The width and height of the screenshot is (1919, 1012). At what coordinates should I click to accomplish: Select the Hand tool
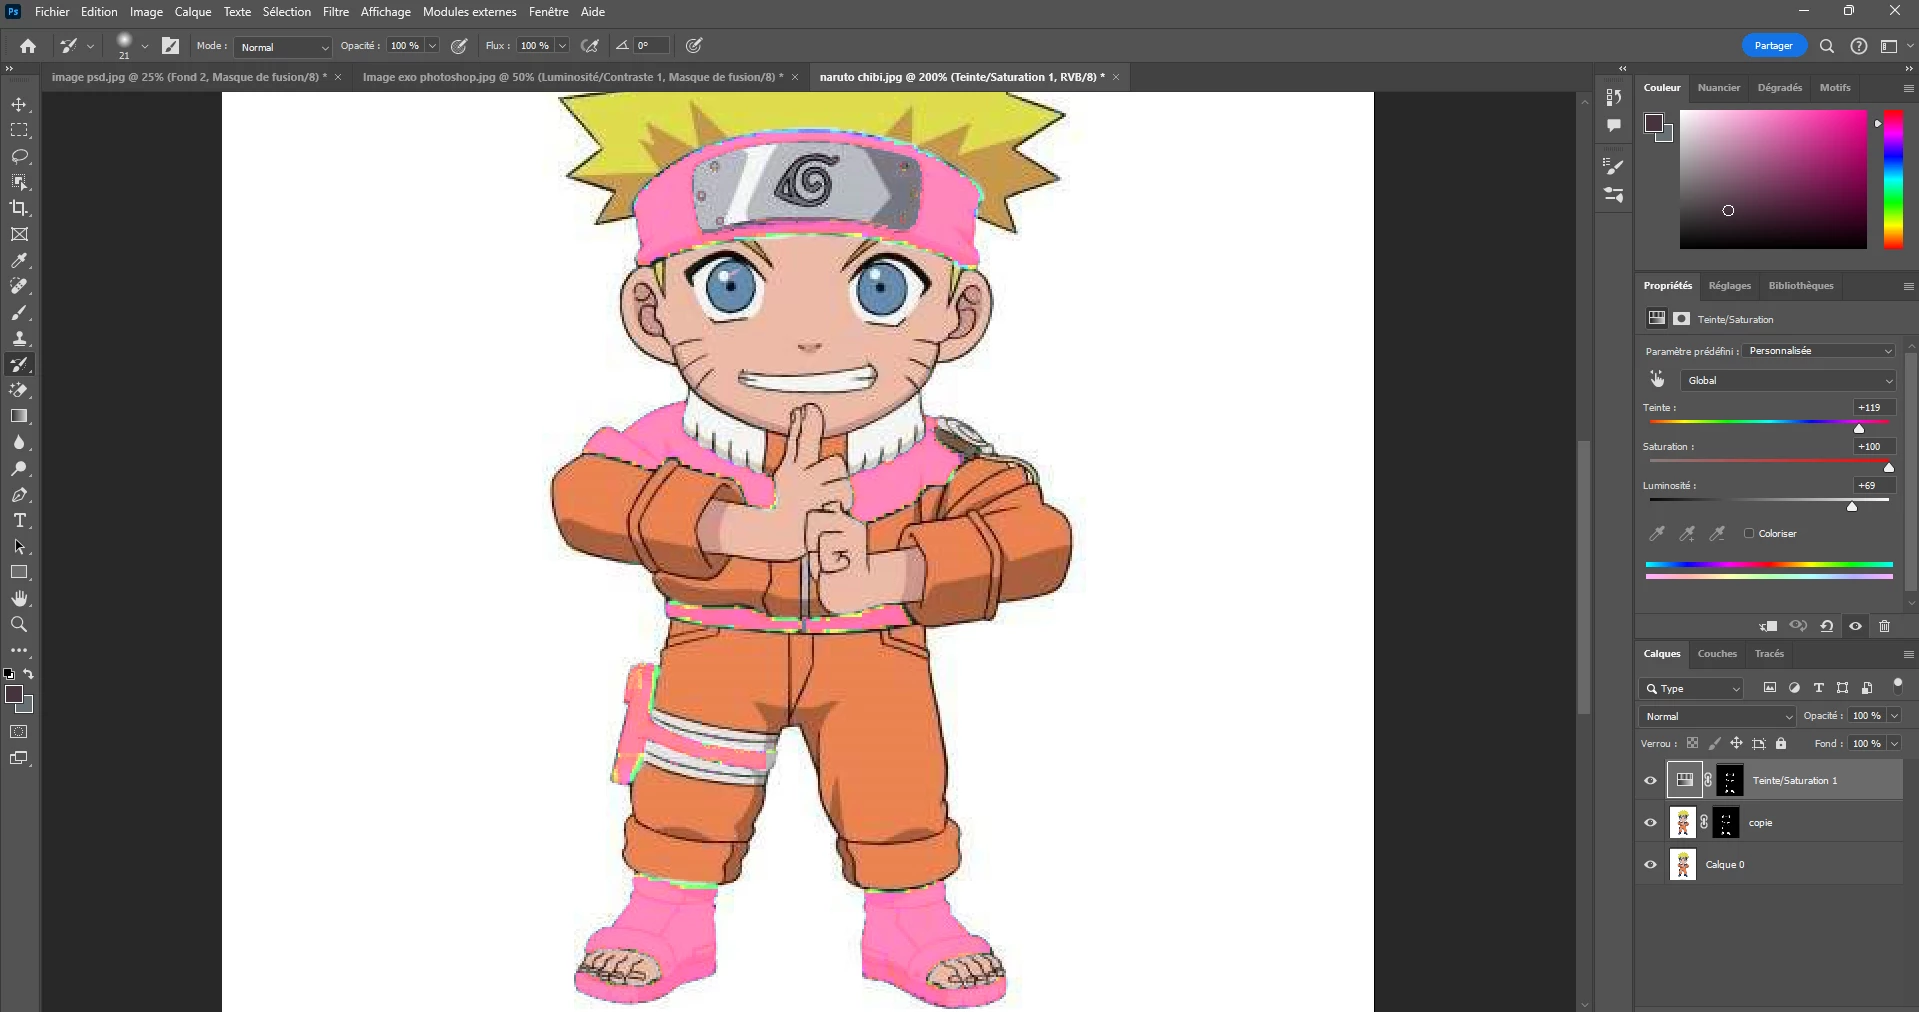pos(19,599)
